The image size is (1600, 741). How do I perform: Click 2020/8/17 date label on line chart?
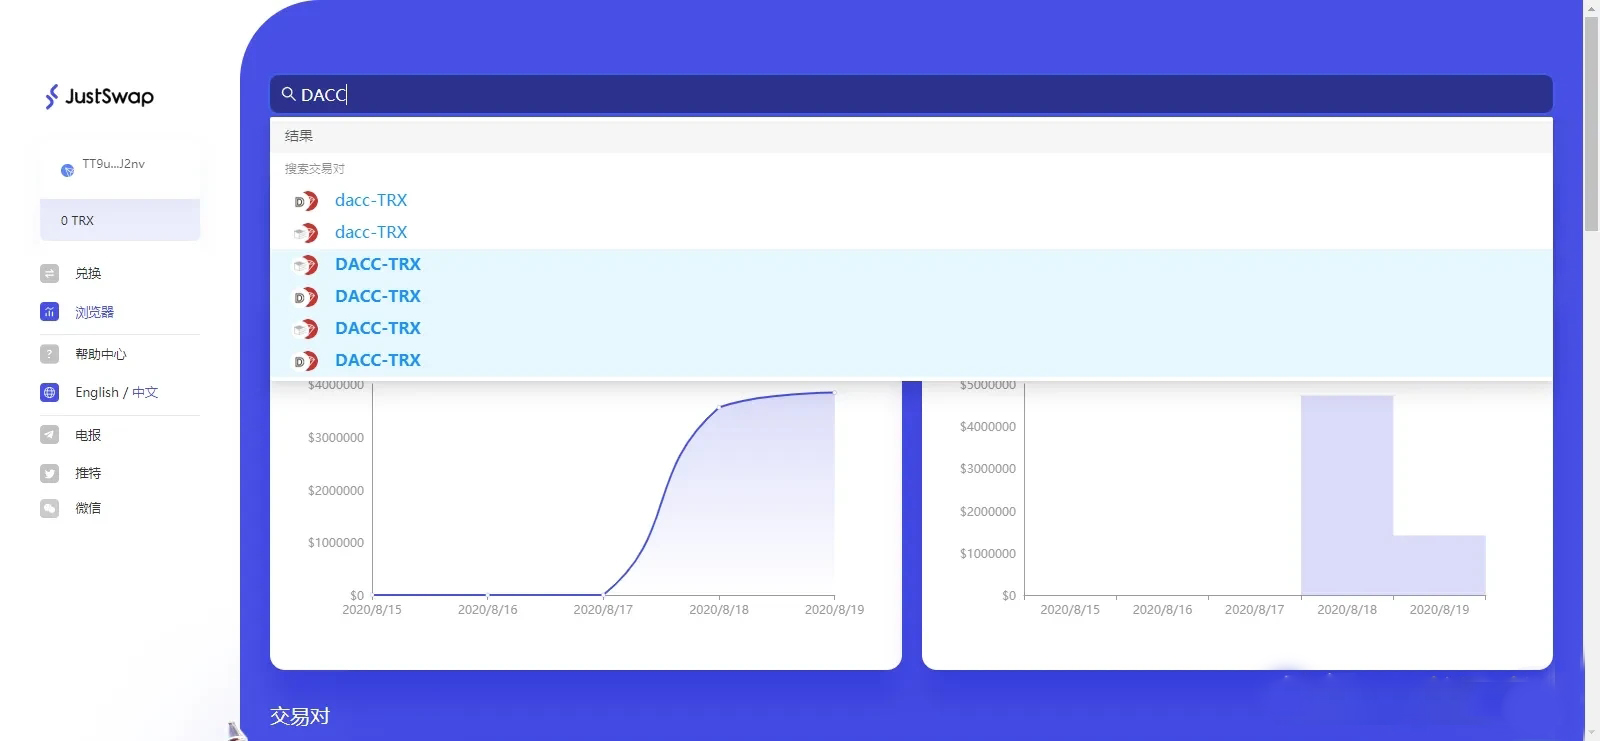pos(603,610)
